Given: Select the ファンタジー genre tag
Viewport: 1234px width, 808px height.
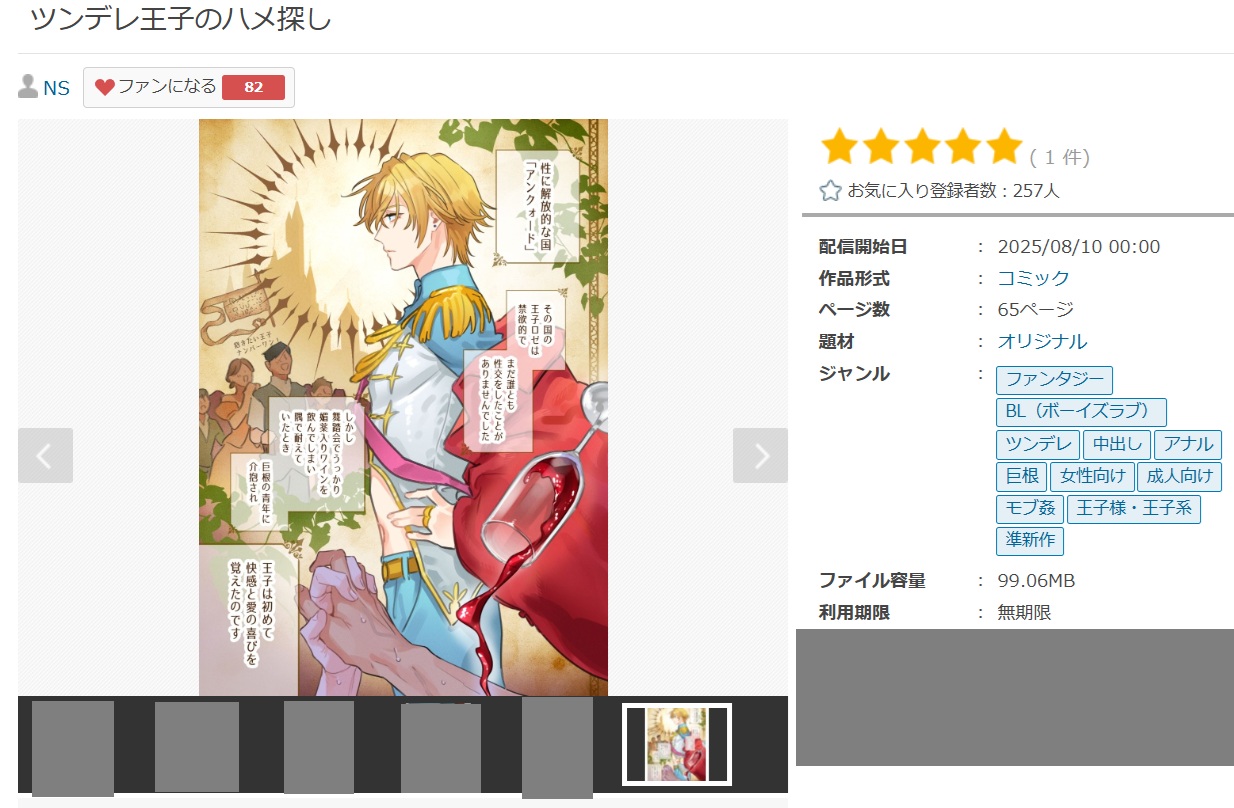Looking at the screenshot, I should pos(1054,380).
